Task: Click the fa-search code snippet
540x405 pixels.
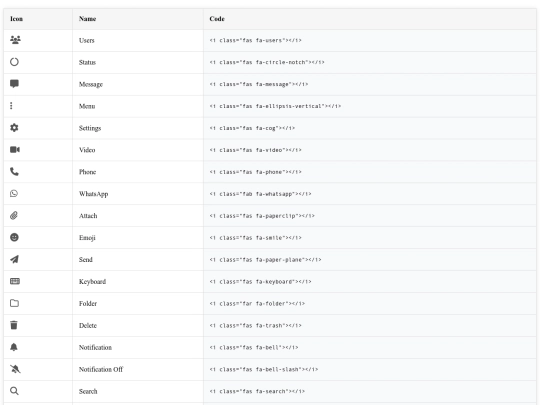Action: coord(257,391)
